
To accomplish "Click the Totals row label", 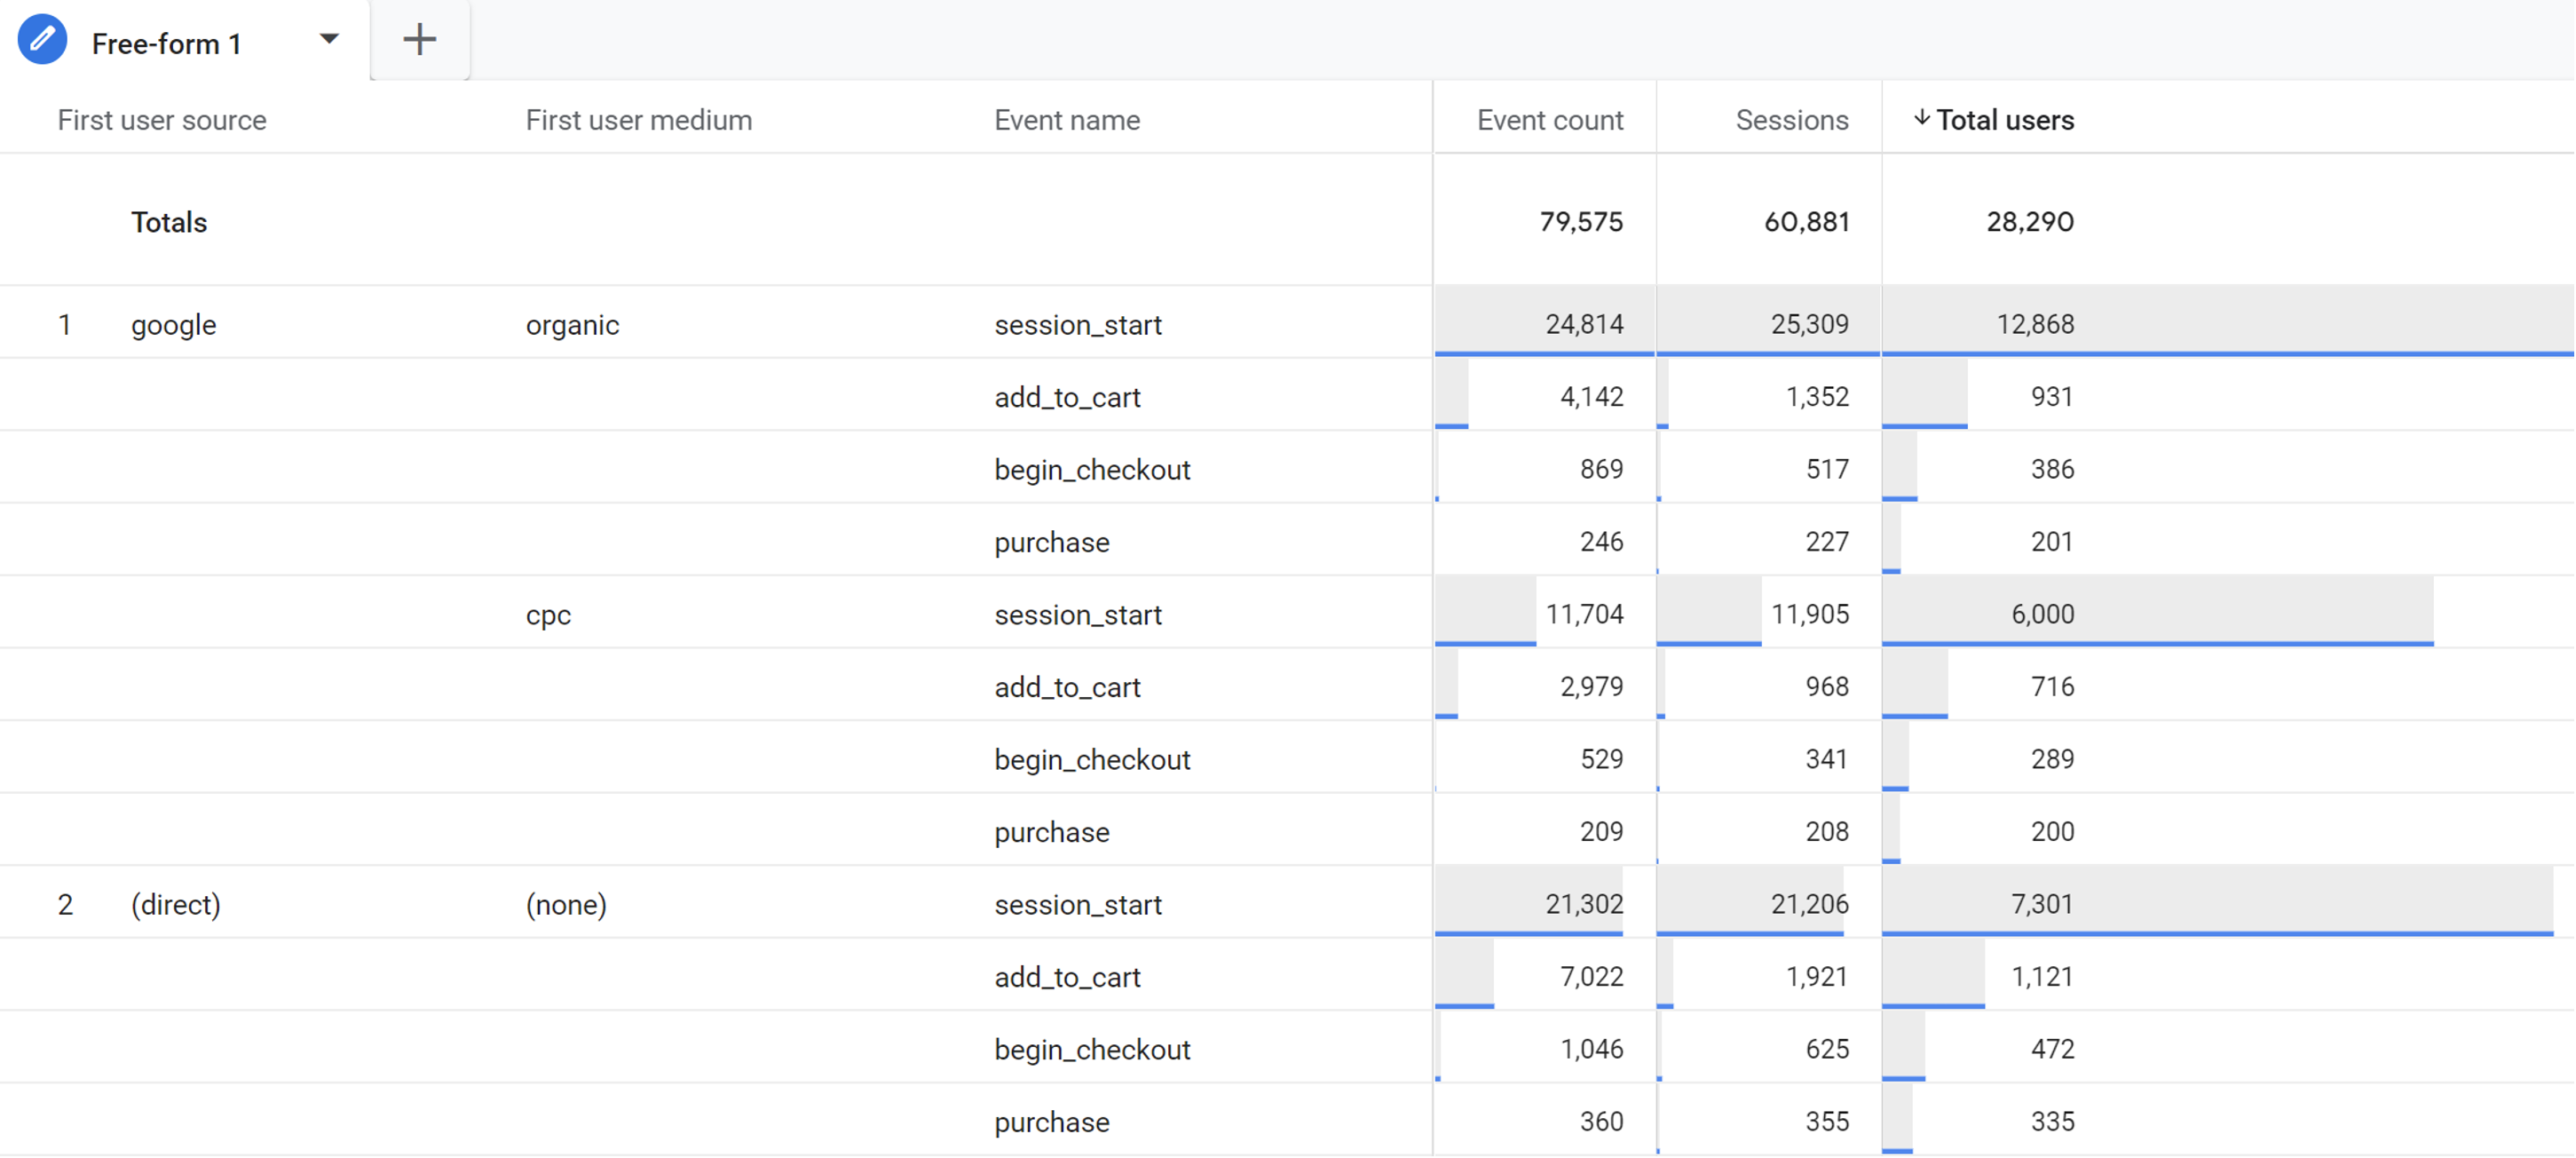I will [x=169, y=221].
